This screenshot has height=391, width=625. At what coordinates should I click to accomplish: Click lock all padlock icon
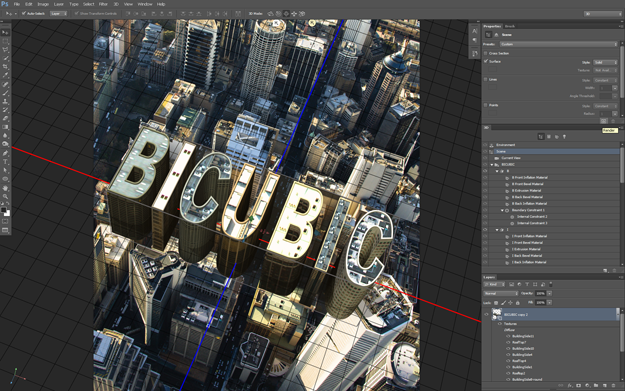pyautogui.click(x=517, y=303)
